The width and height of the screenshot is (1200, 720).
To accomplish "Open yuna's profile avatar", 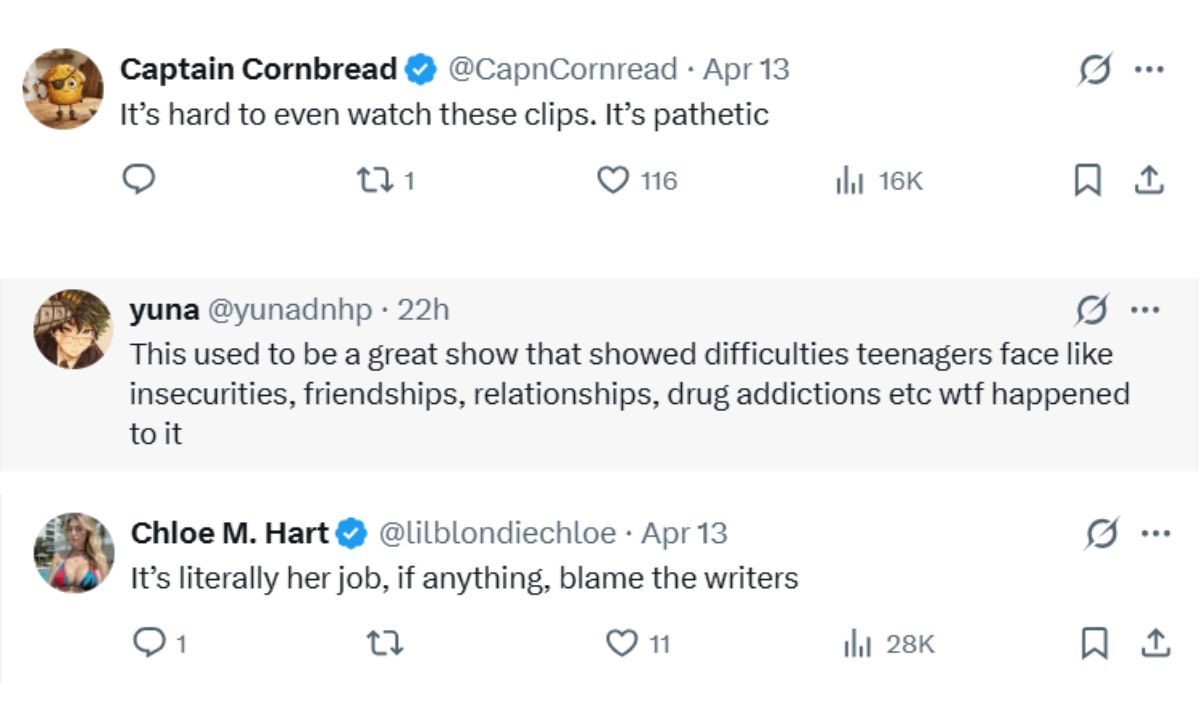I will coord(73,328).
